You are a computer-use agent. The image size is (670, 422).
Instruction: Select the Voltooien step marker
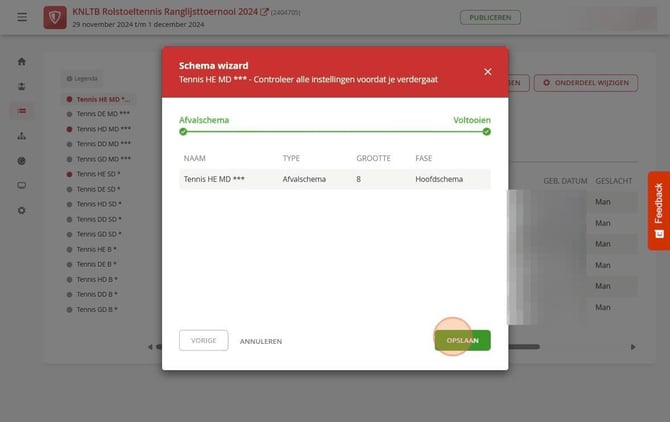pos(486,132)
